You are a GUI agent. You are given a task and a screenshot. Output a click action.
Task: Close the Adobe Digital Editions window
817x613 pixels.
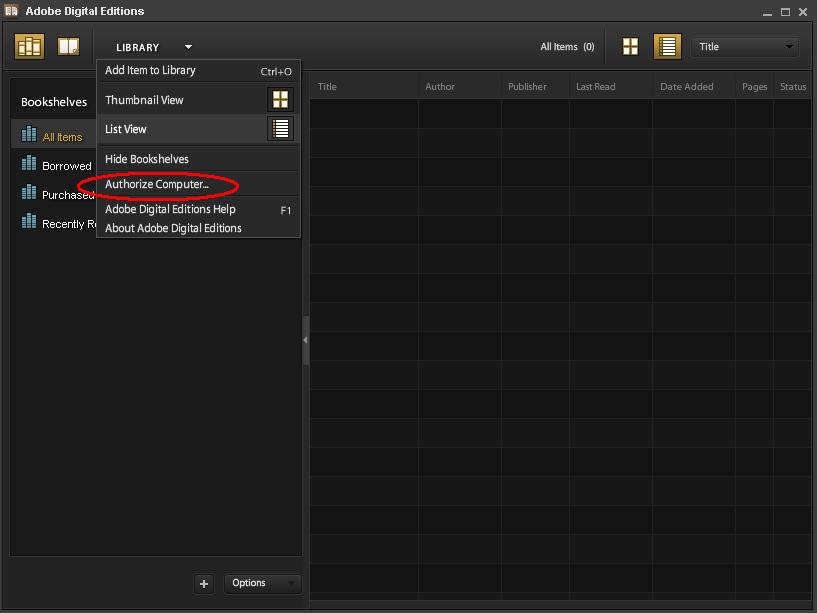(803, 12)
